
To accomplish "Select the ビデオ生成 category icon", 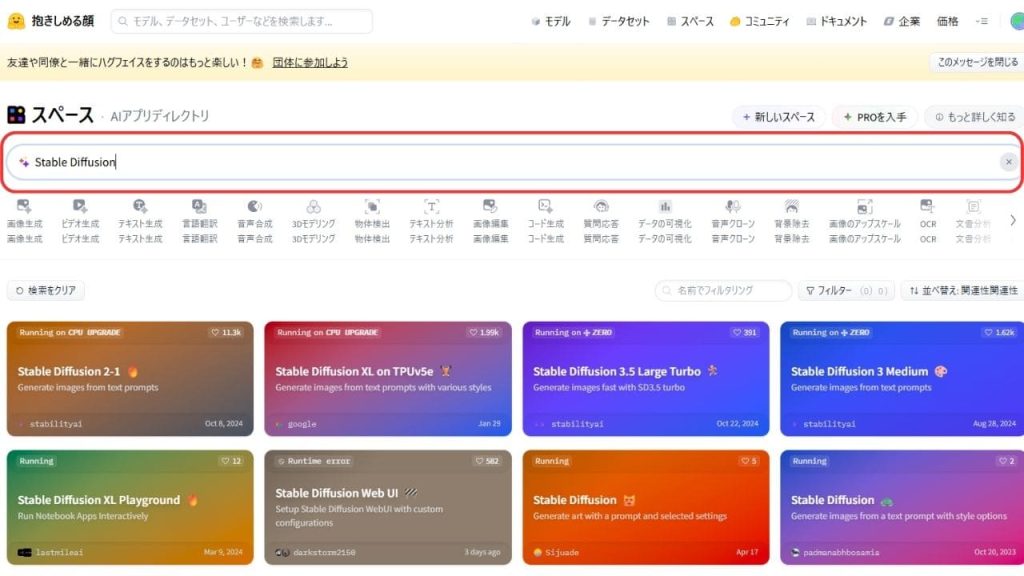I will tap(80, 207).
